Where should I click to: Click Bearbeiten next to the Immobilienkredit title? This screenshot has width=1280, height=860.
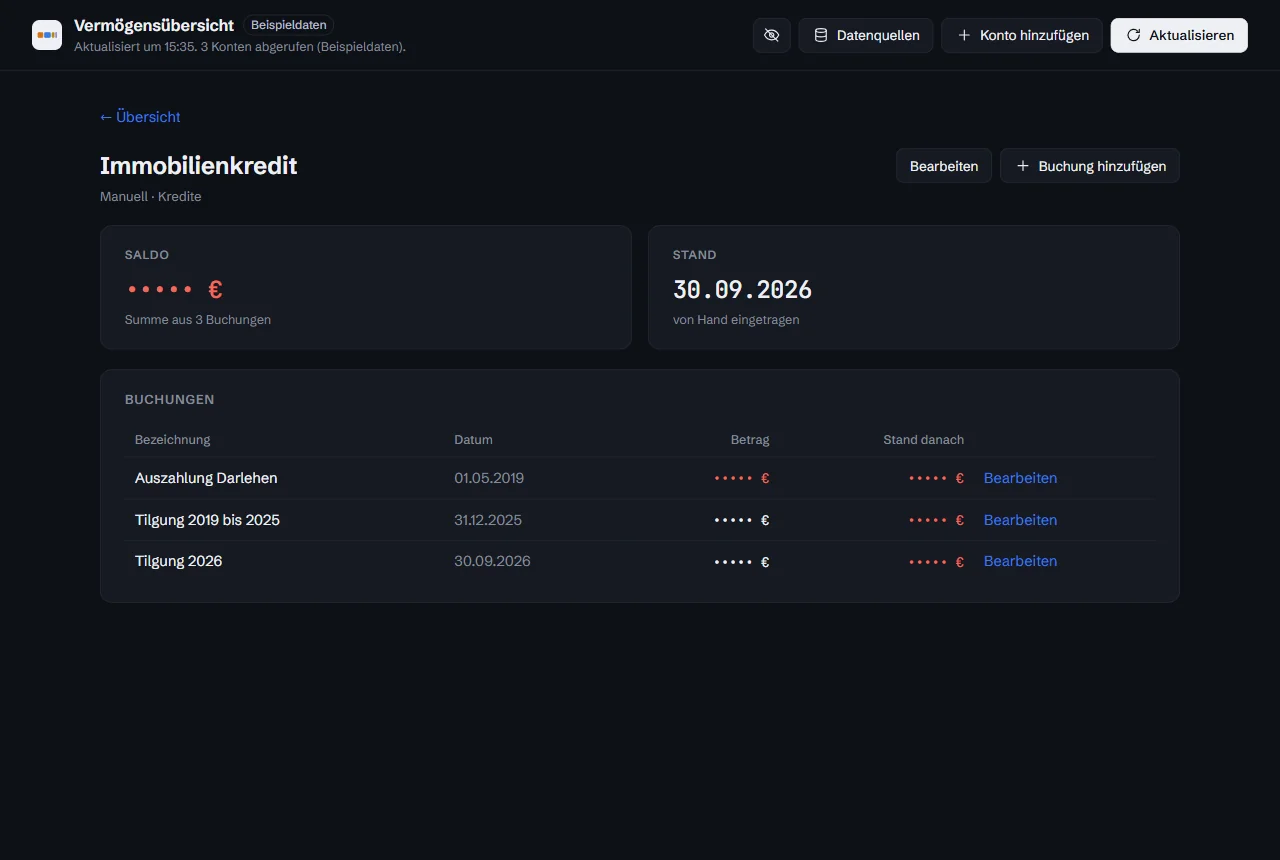pyautogui.click(x=944, y=166)
